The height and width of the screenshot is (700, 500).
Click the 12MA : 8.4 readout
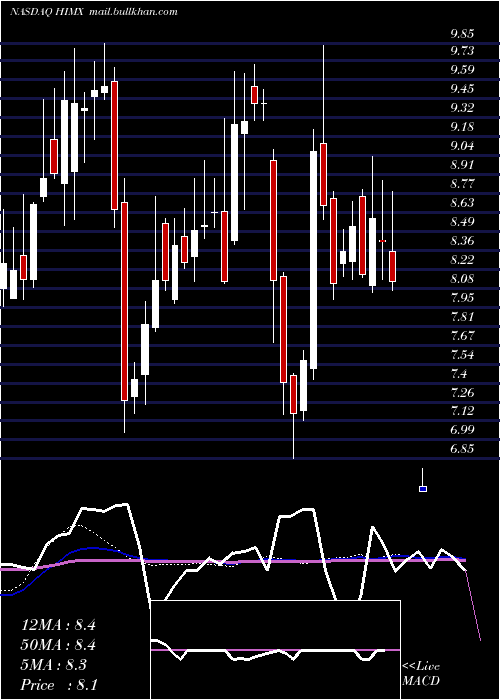point(58,625)
